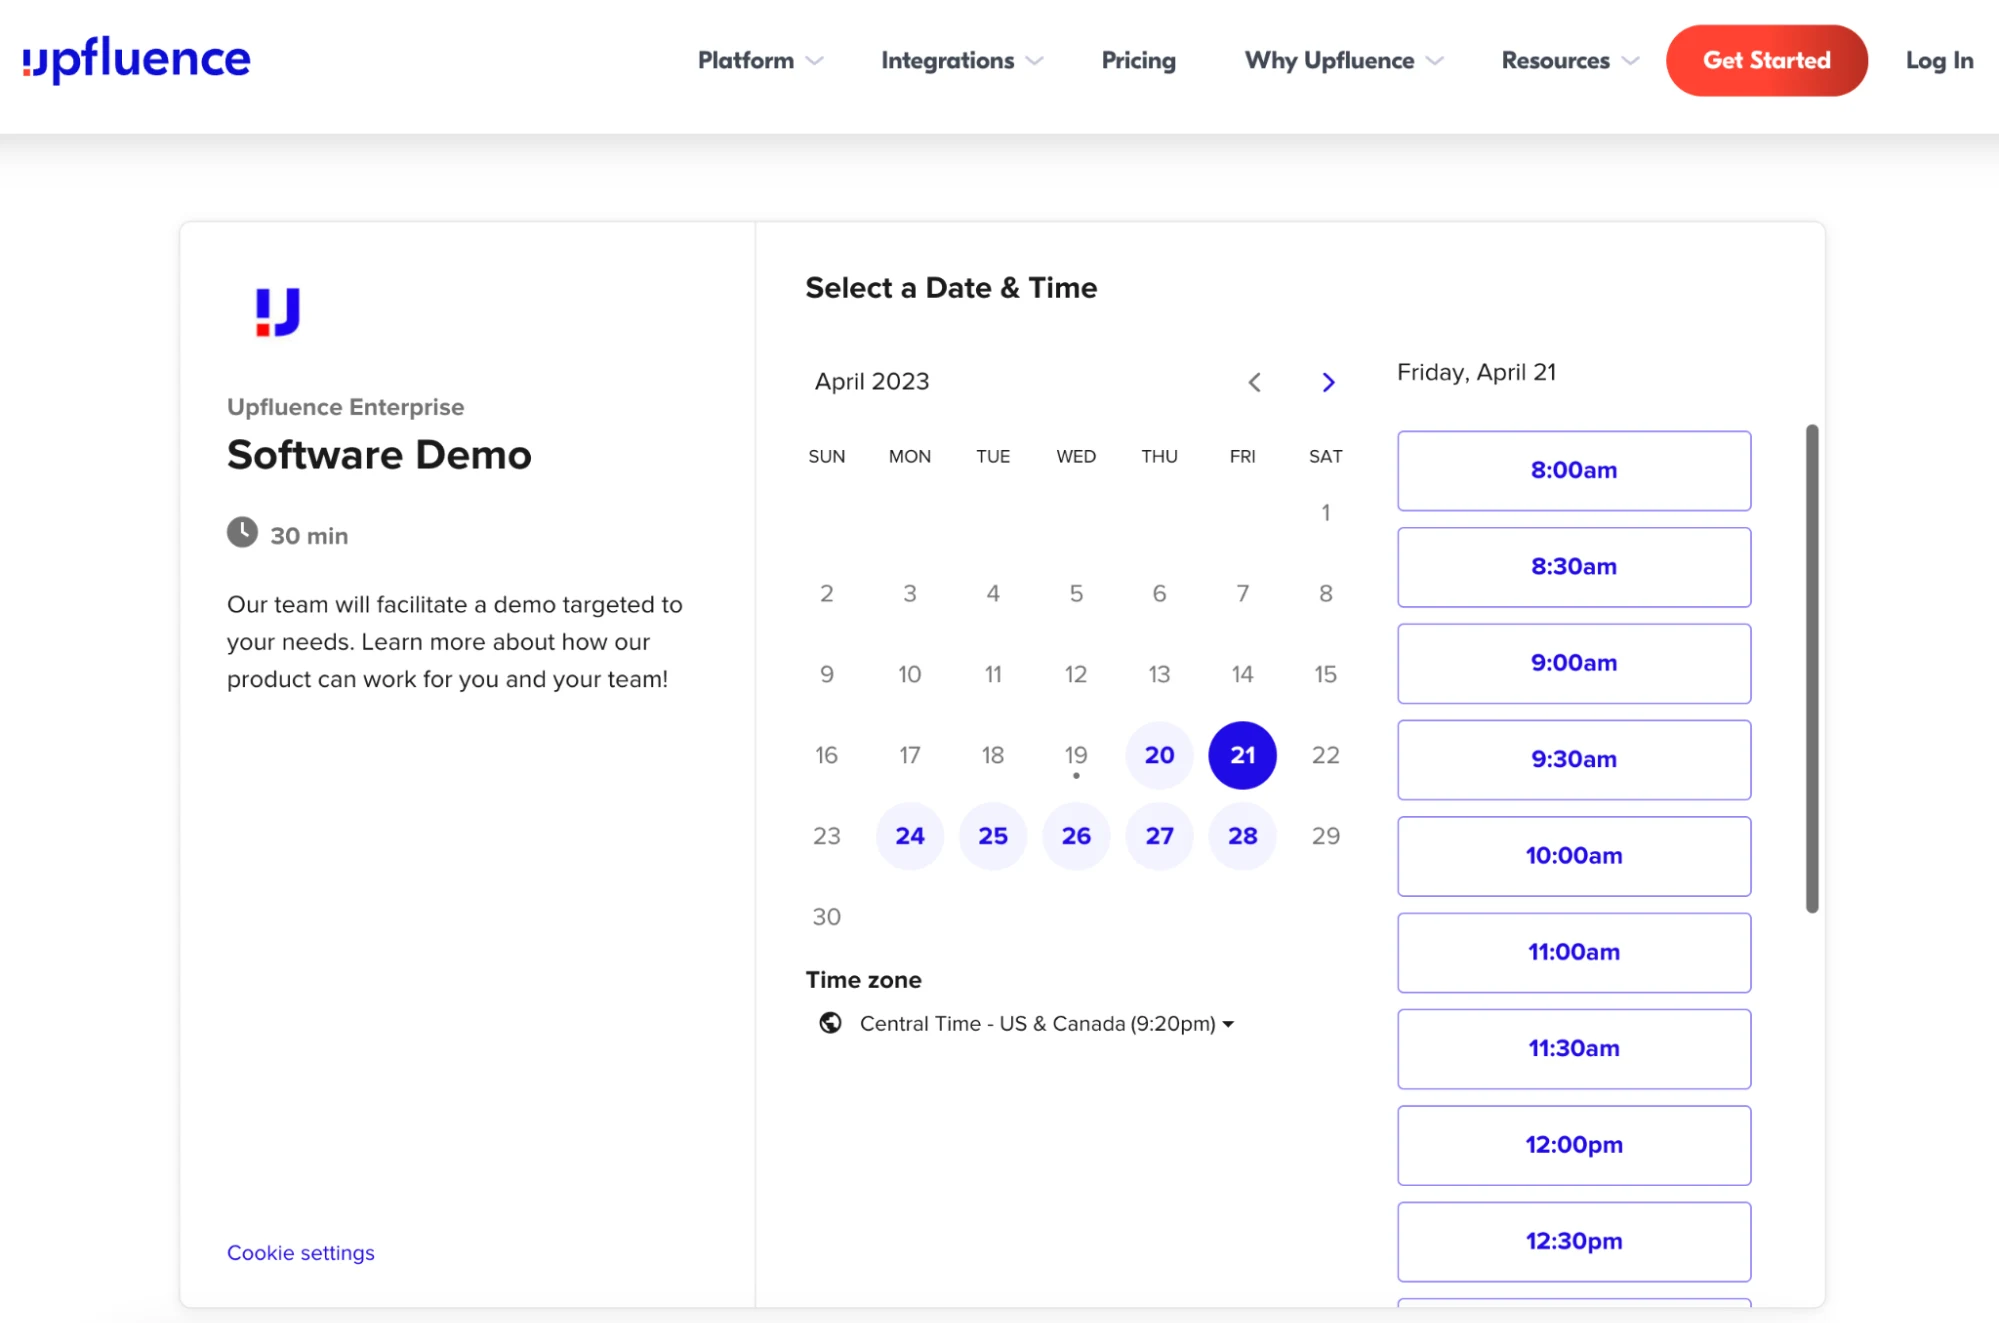Click the Upfluence logo in header
Screen dimensions: 1999x1323
[x=137, y=60]
